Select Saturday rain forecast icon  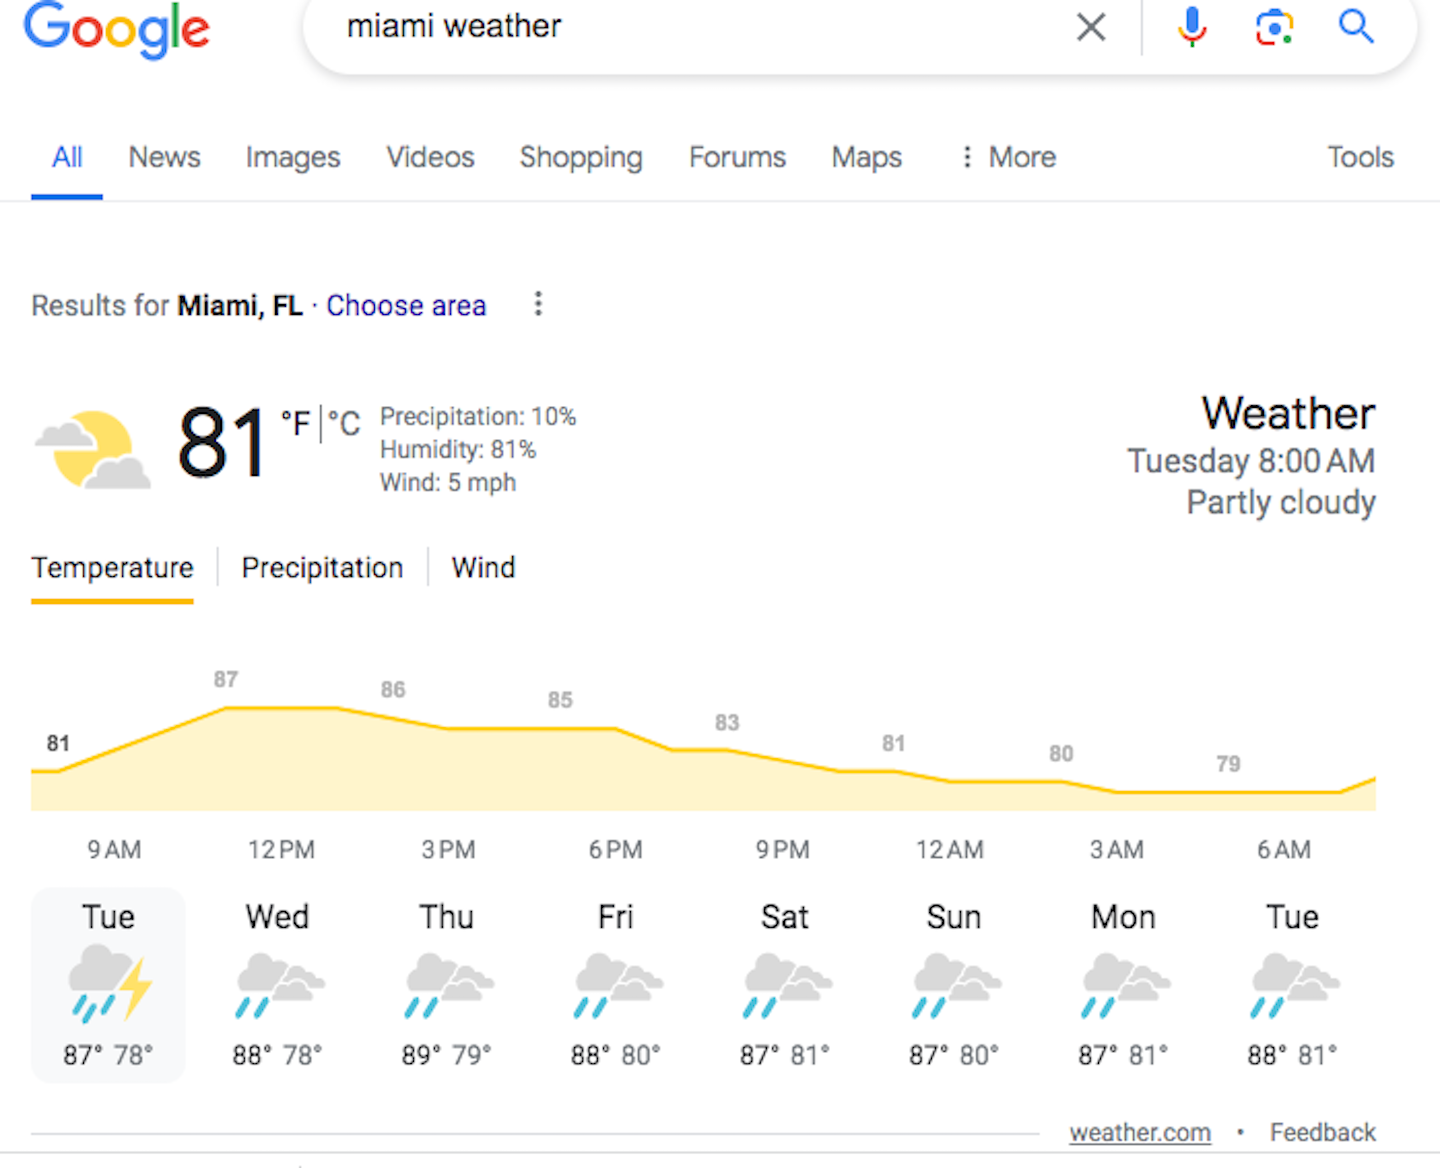pos(787,985)
